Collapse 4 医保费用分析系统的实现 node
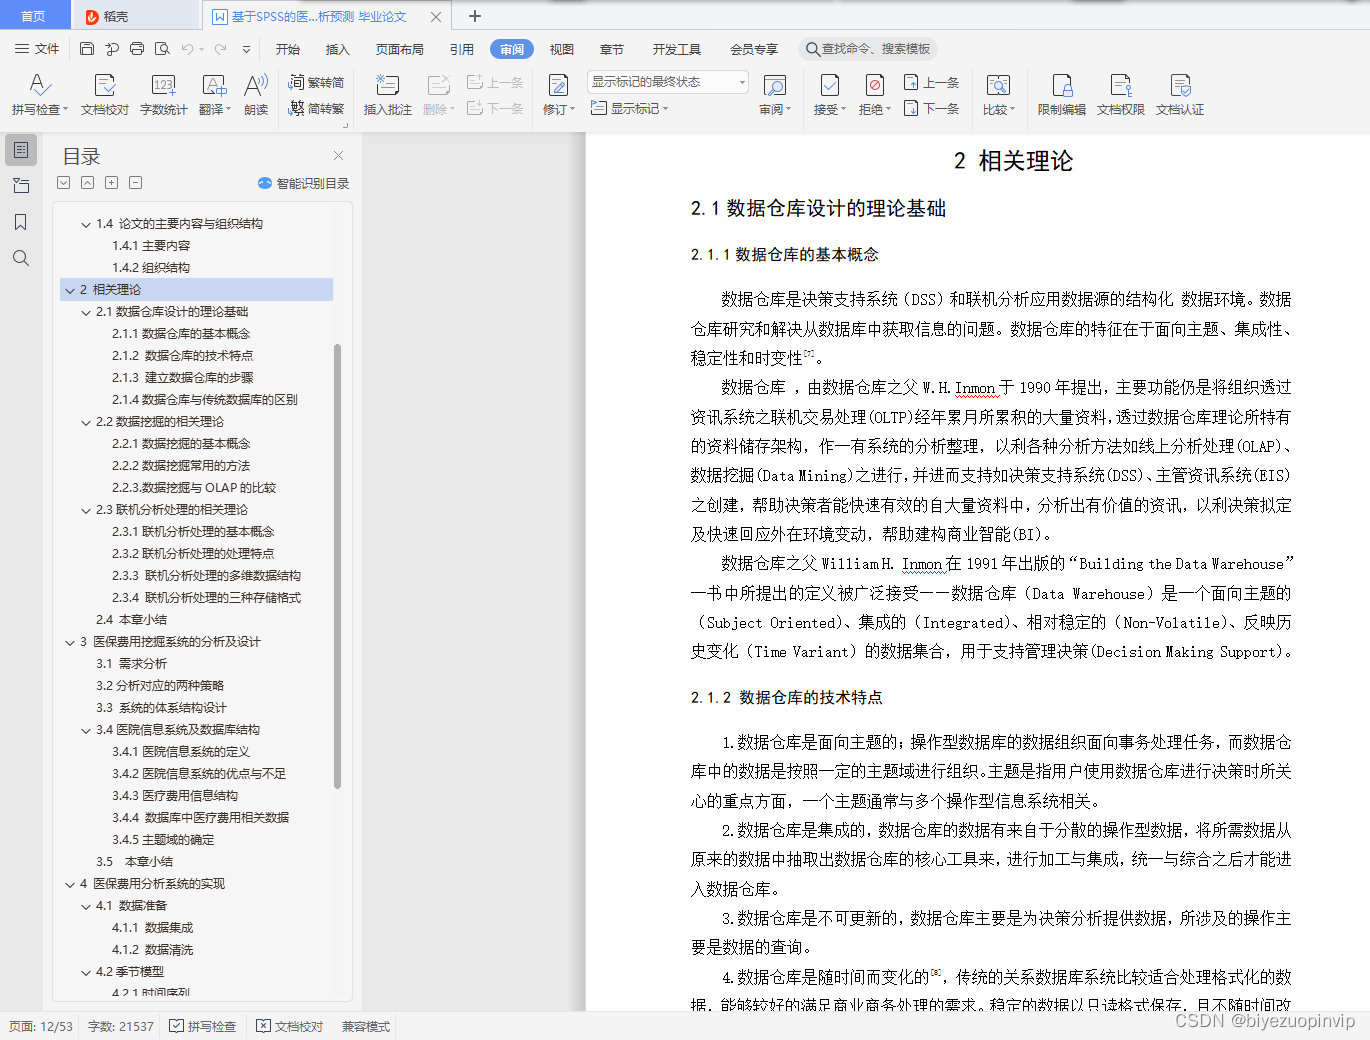 (x=70, y=884)
